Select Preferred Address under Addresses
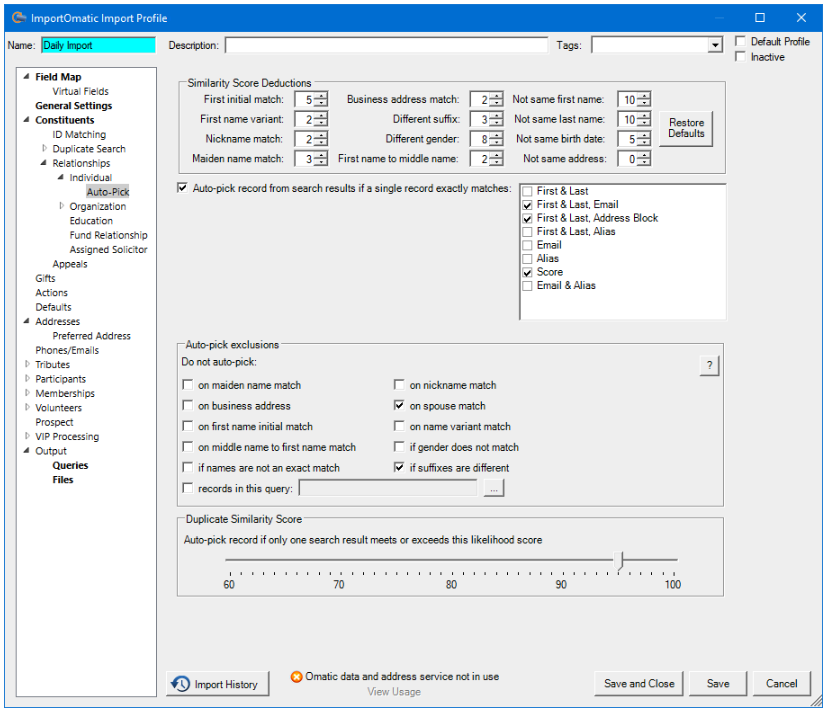The width and height of the screenshot is (828, 713). coord(91,336)
